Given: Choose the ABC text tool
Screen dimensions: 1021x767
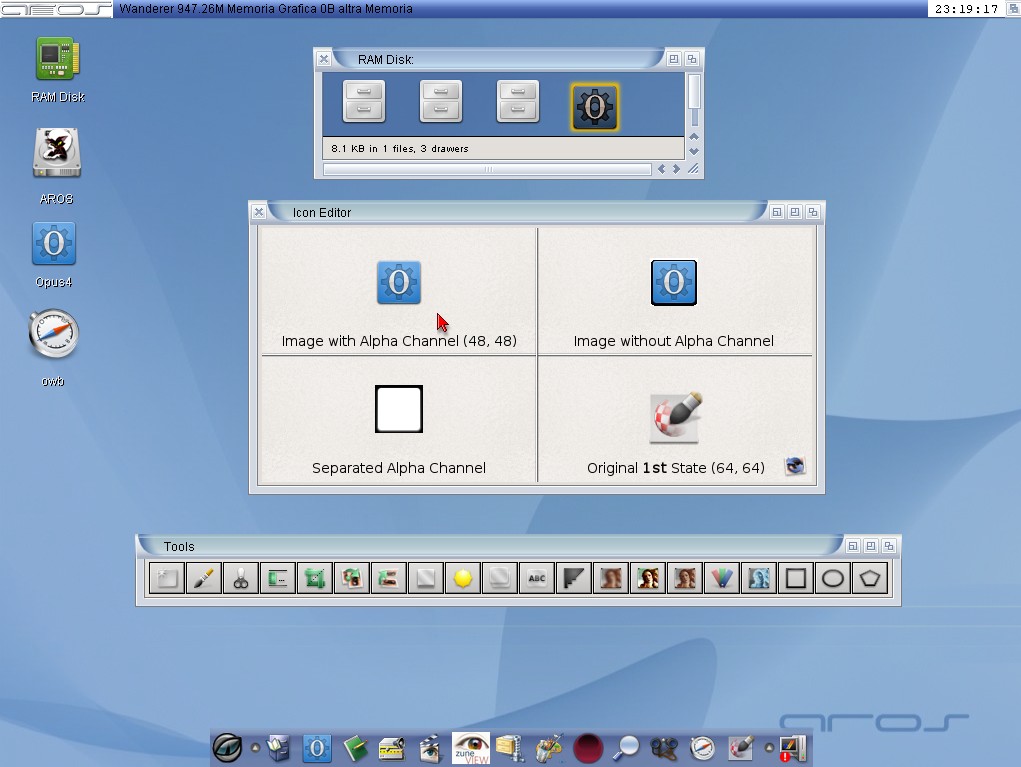Looking at the screenshot, I should pos(537,578).
